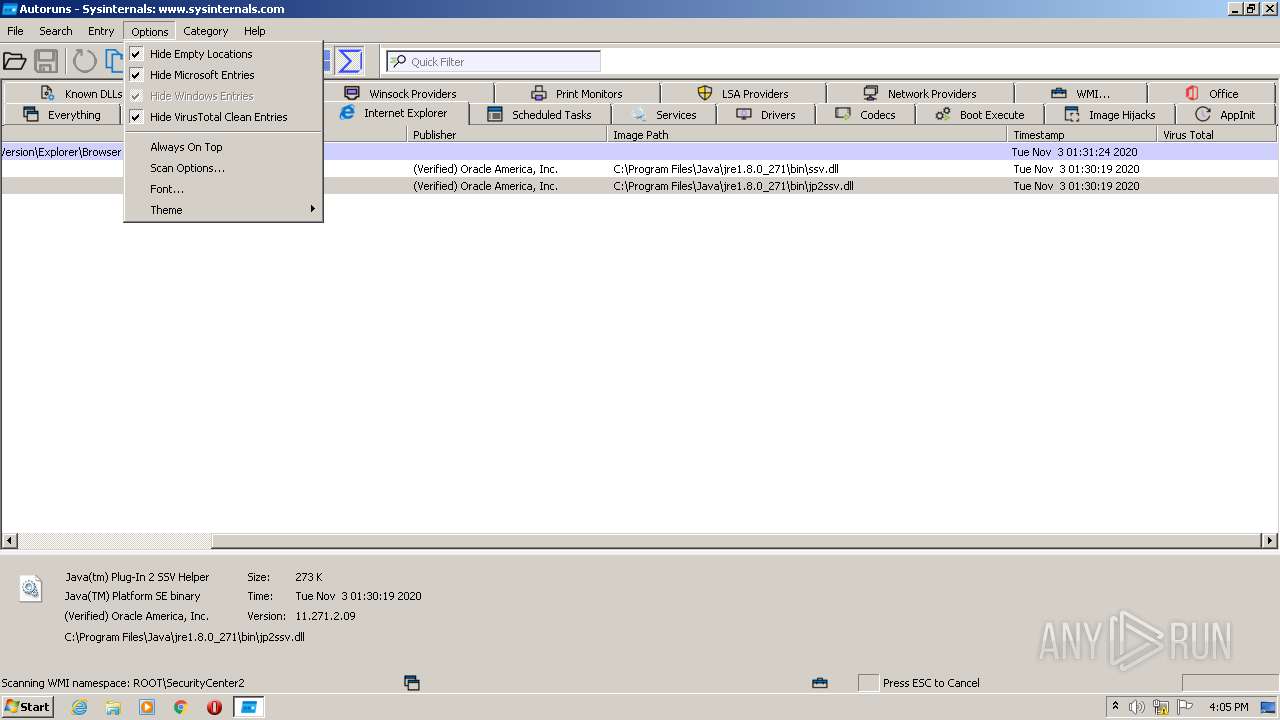The width and height of the screenshot is (1280, 720).
Task: Click the Scheduled Tasks tab icon
Action: (495, 115)
